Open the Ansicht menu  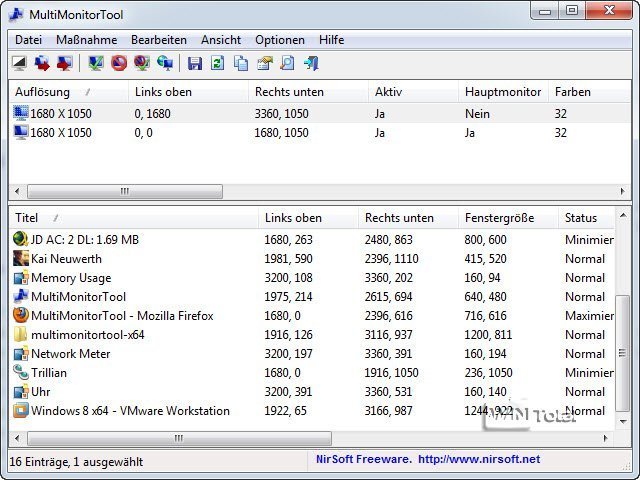(x=221, y=40)
